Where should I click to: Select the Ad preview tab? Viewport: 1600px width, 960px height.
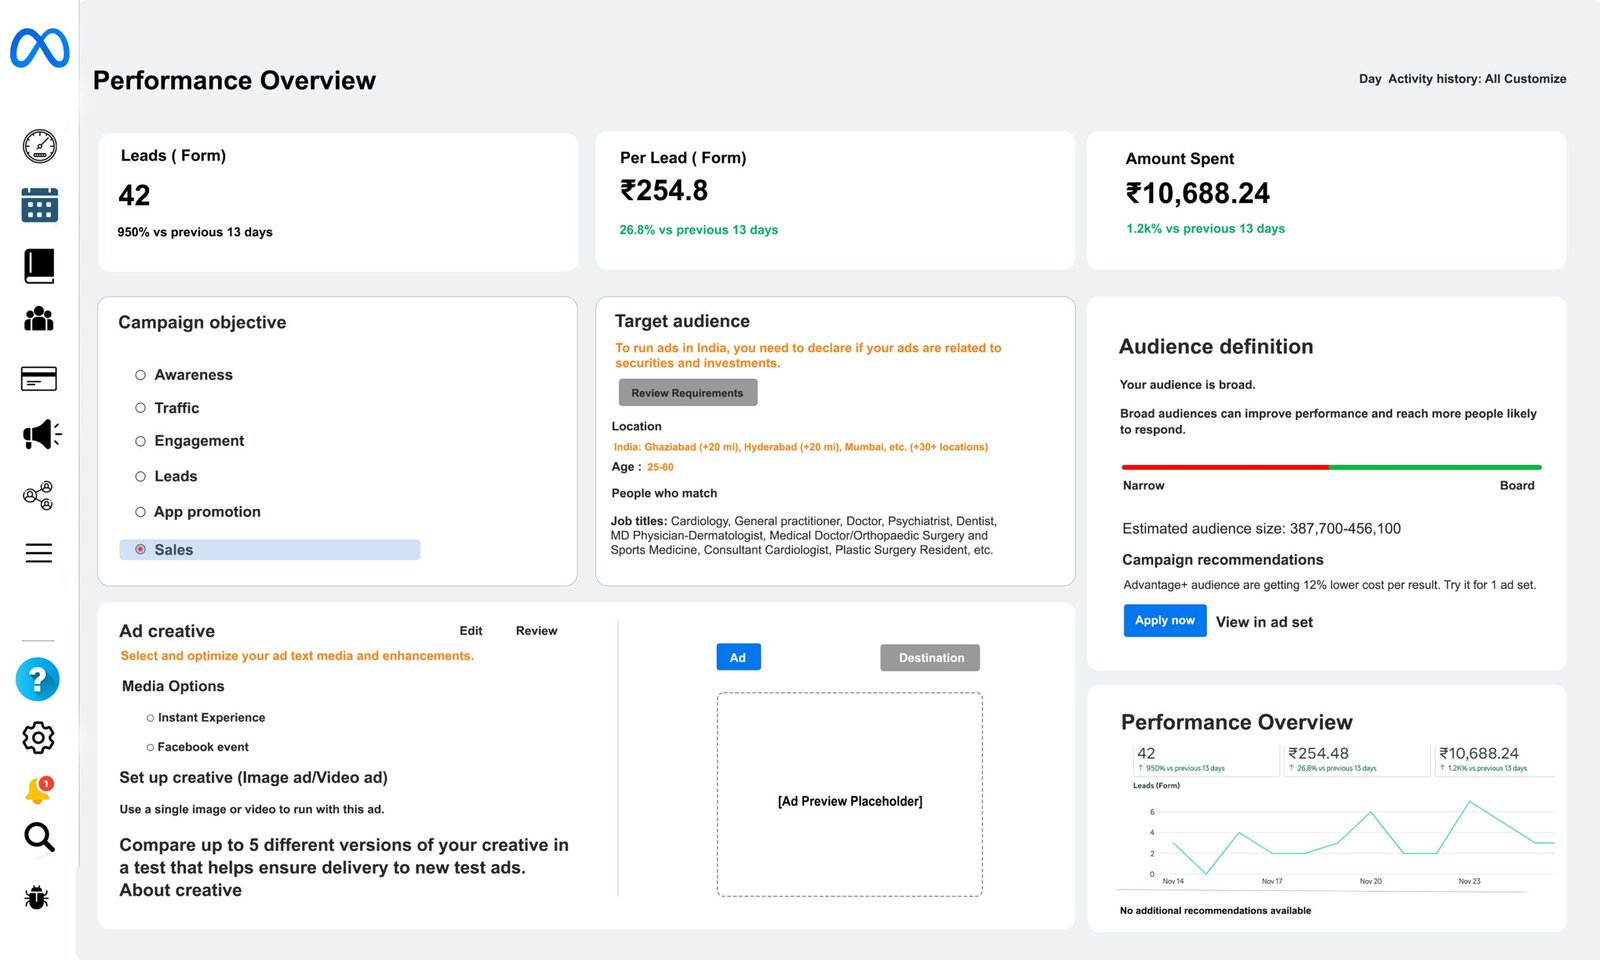[x=738, y=658]
